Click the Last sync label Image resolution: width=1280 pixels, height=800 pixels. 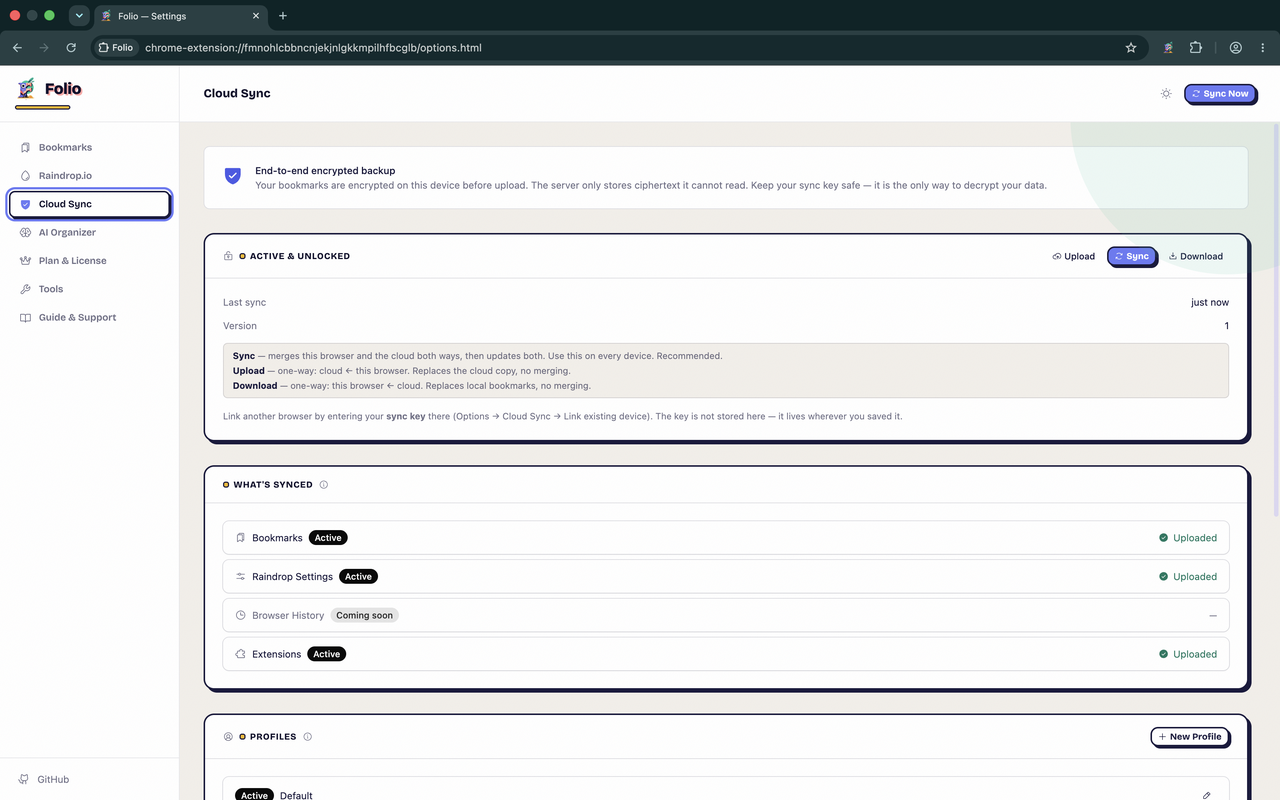click(x=244, y=302)
